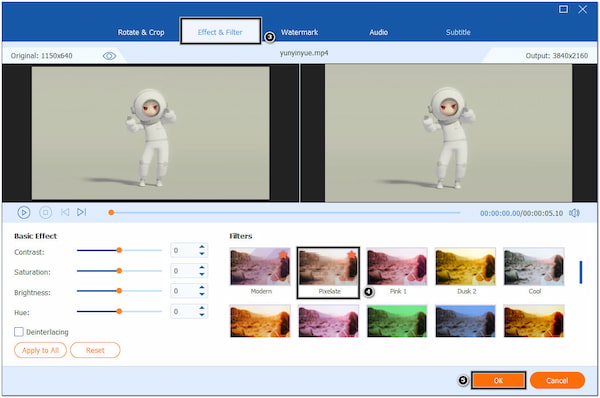Open the Subtitle tab
The height and width of the screenshot is (398, 600).
458,32
